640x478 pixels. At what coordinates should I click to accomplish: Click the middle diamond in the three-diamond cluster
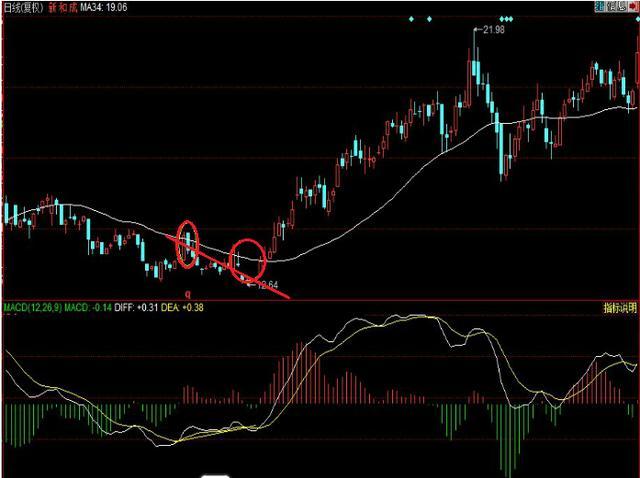(505, 19)
